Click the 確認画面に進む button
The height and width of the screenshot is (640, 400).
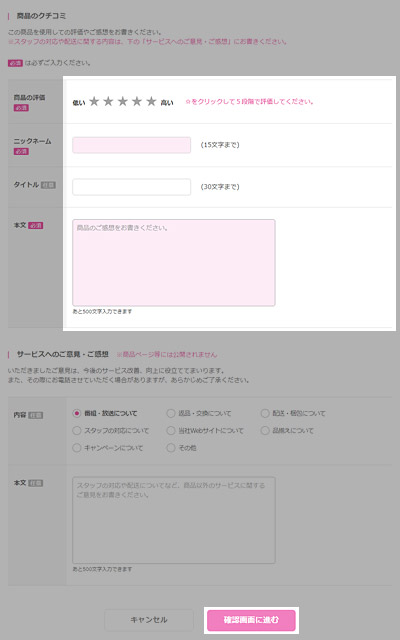(x=251, y=620)
